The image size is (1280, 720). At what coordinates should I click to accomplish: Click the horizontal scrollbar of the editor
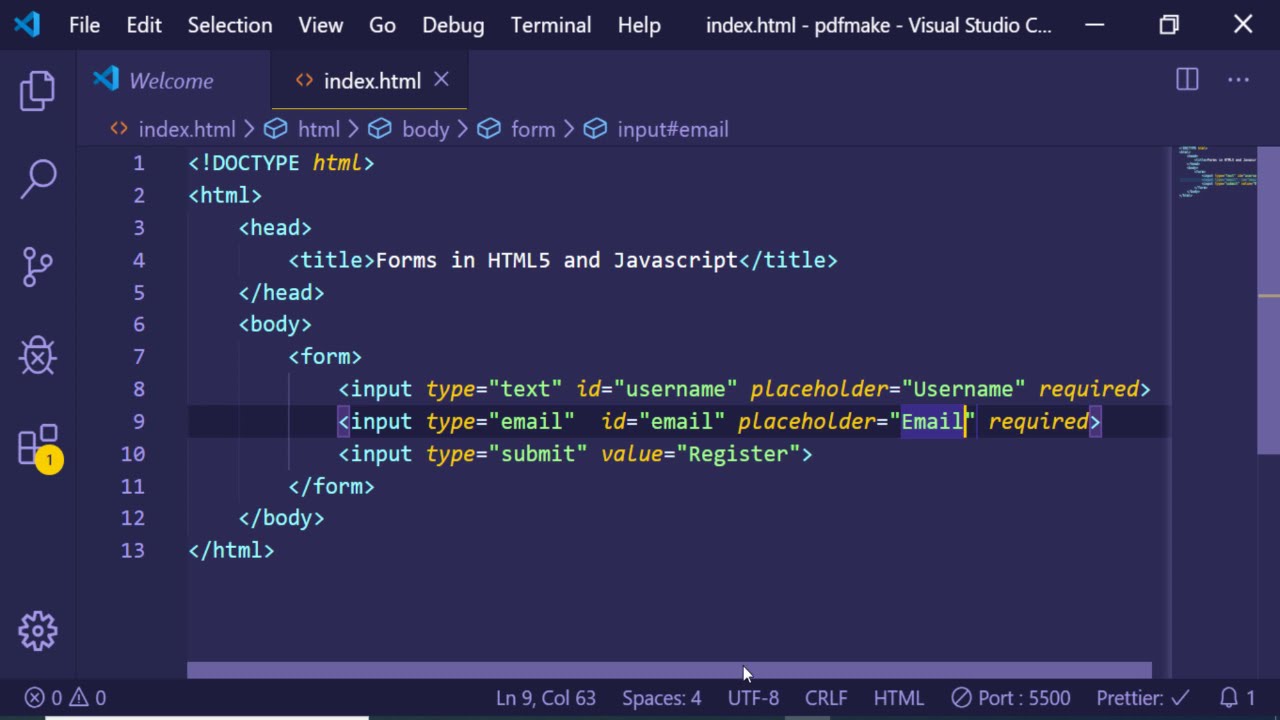669,670
